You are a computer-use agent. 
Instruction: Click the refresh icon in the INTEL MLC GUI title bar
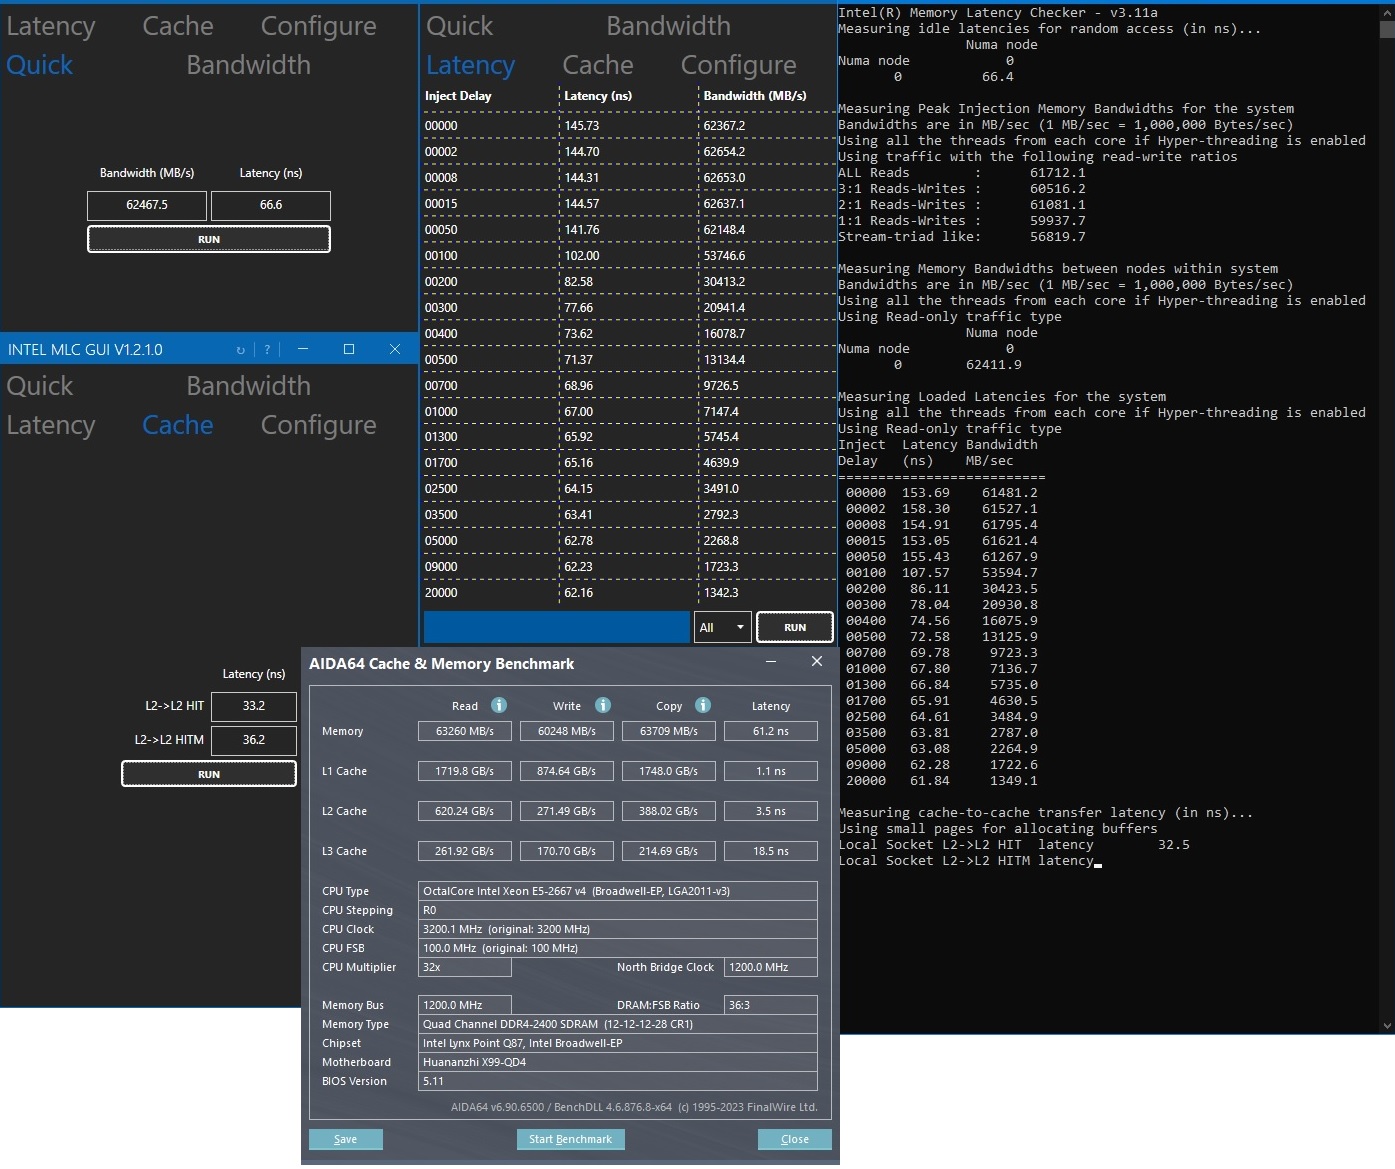[240, 350]
